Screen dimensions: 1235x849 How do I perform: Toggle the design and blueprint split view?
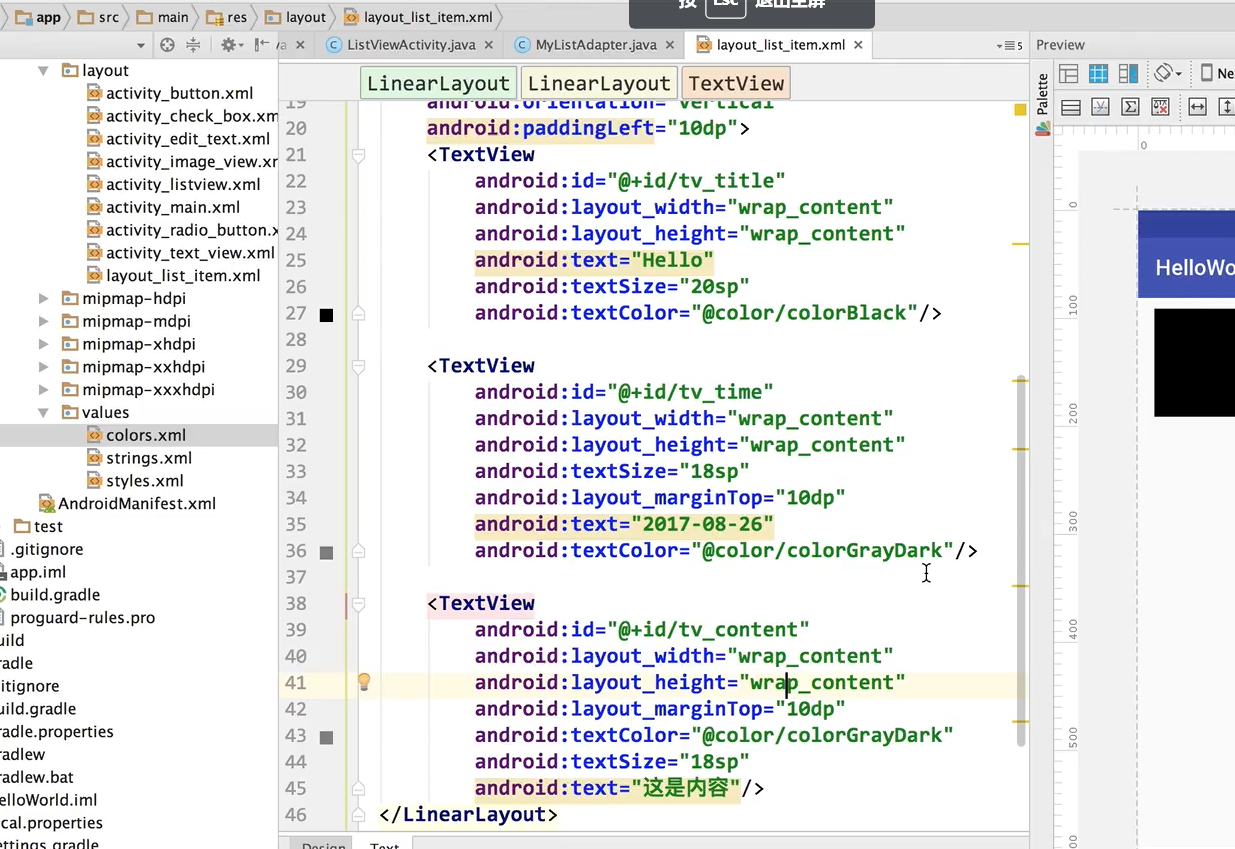1128,73
